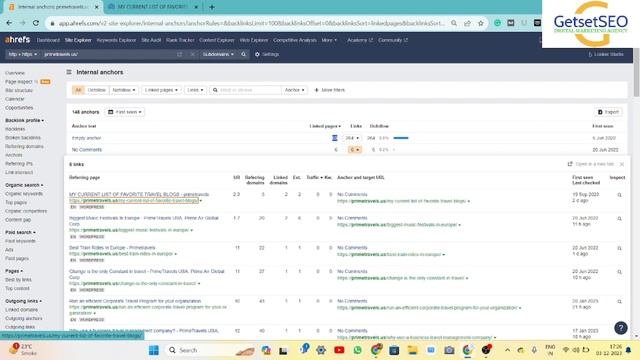The height and width of the screenshot is (360, 640).
Task: Open the http + https protocol dropdown
Action: [23, 54]
